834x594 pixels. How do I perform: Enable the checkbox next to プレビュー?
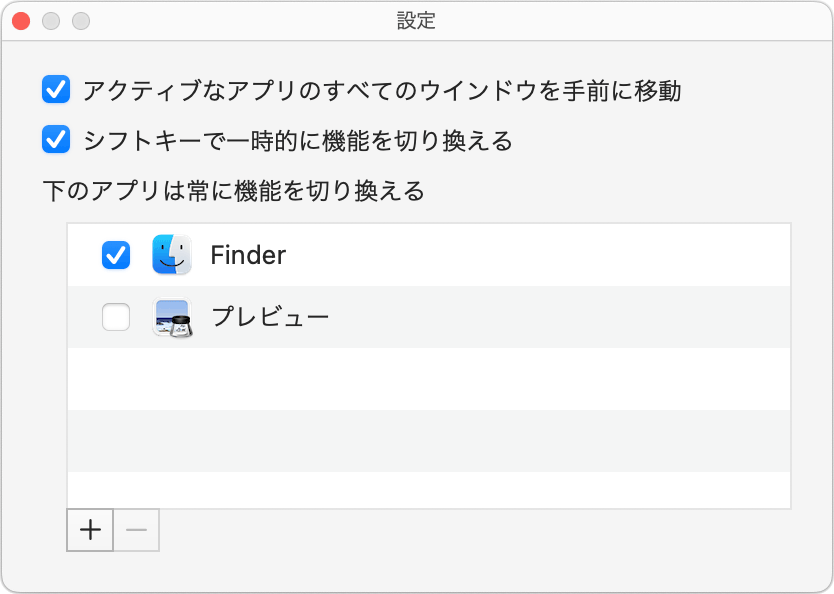pyautogui.click(x=115, y=316)
